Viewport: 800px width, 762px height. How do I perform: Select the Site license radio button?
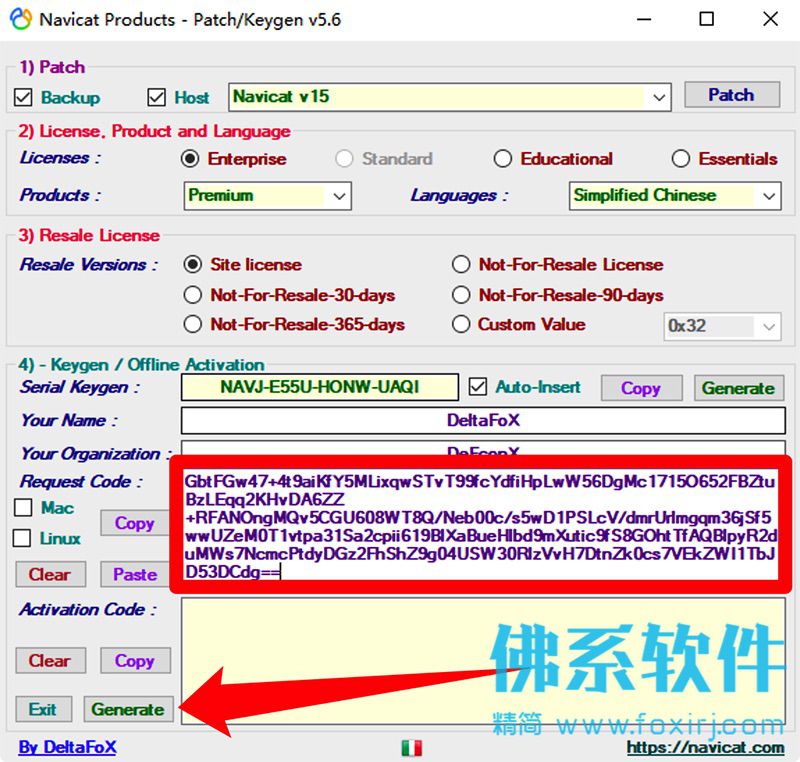coord(192,264)
